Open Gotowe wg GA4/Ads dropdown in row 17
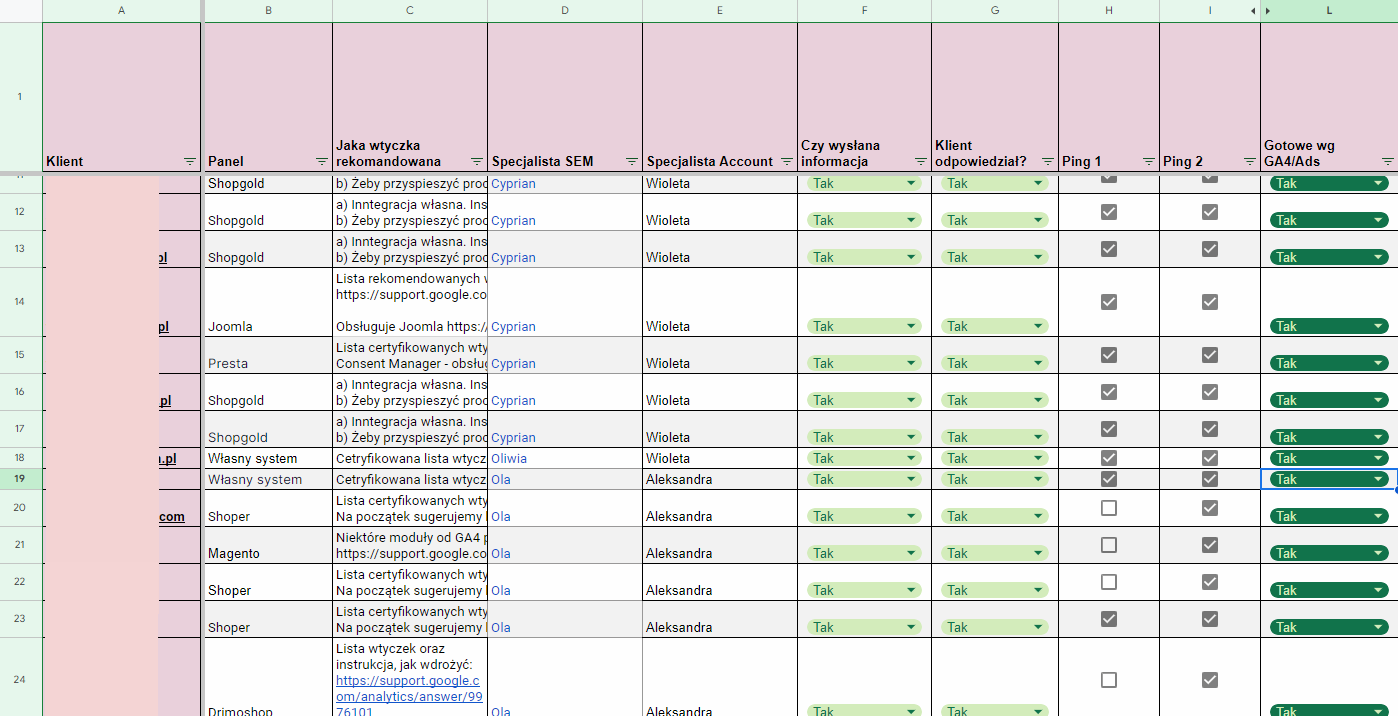 (1329, 437)
